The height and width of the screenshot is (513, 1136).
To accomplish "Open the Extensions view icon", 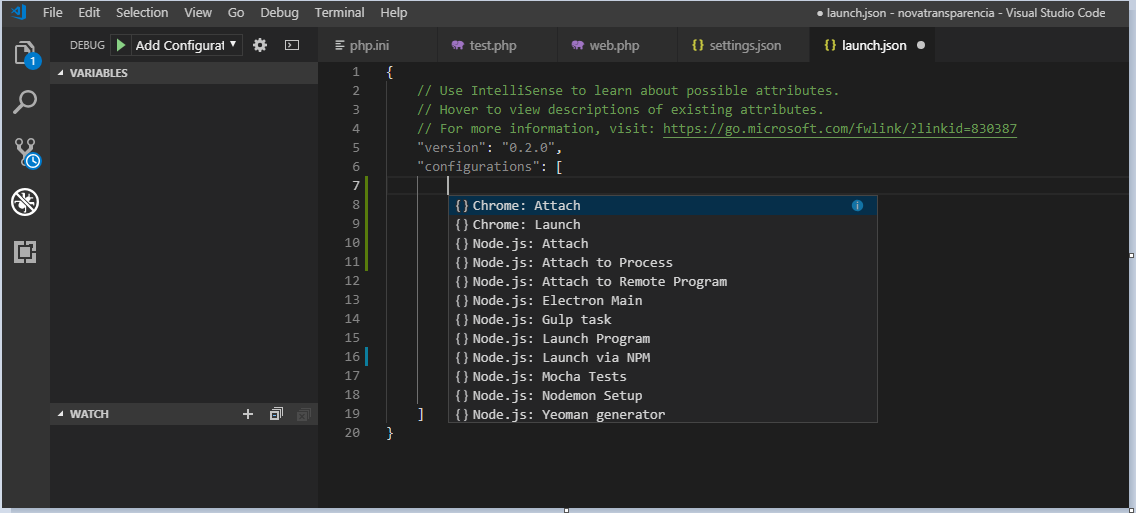I will (25, 252).
